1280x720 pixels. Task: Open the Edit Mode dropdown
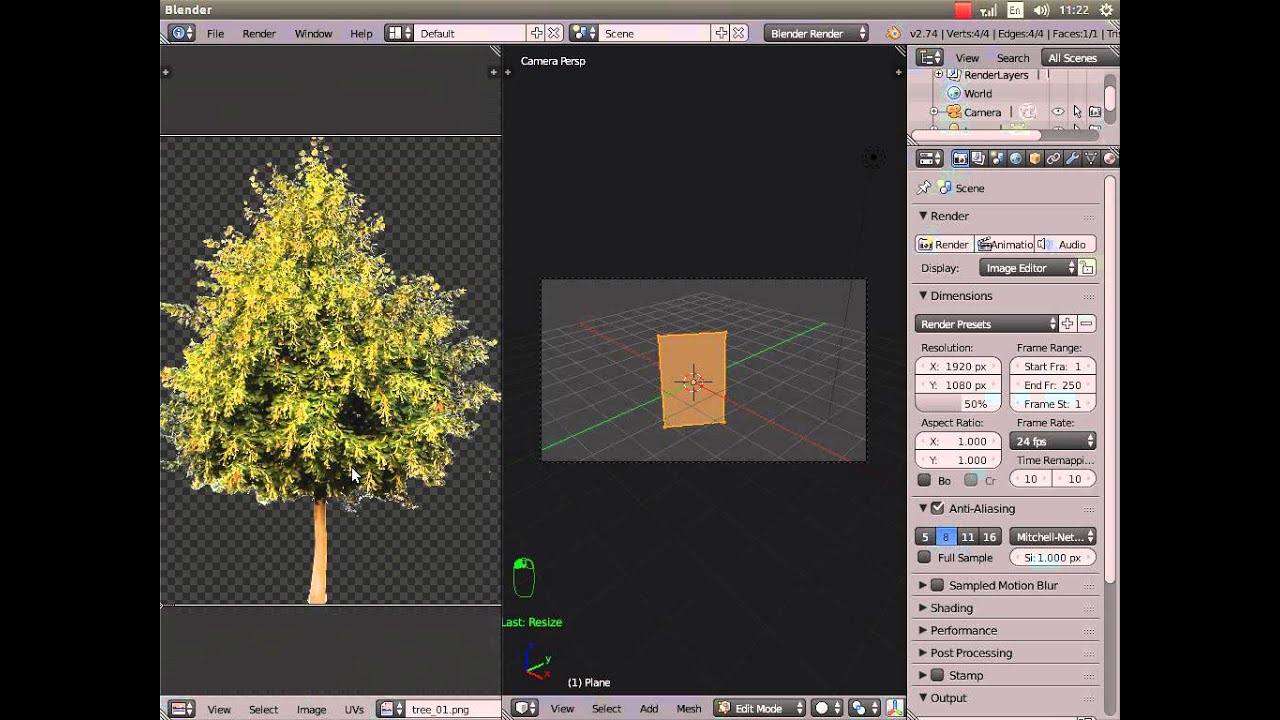[760, 708]
